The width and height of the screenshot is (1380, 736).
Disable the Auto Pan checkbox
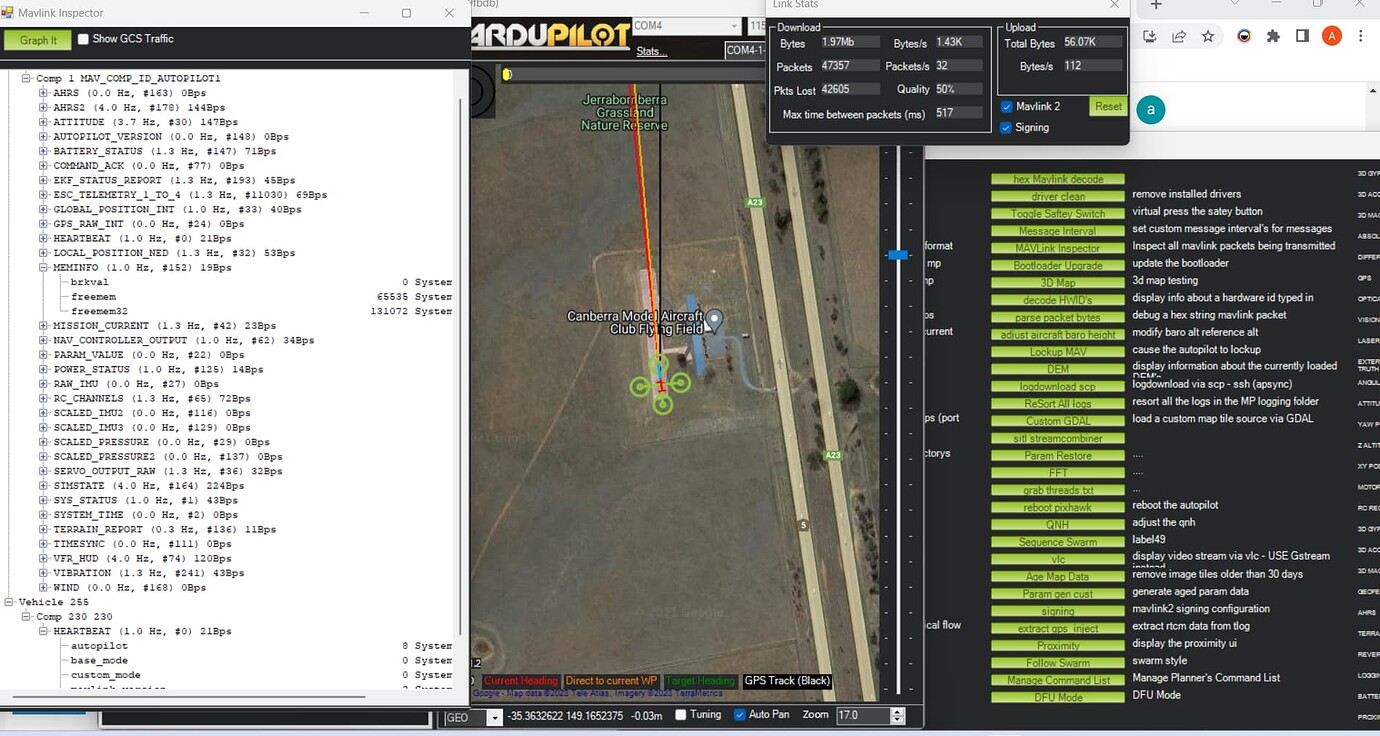[738, 715]
